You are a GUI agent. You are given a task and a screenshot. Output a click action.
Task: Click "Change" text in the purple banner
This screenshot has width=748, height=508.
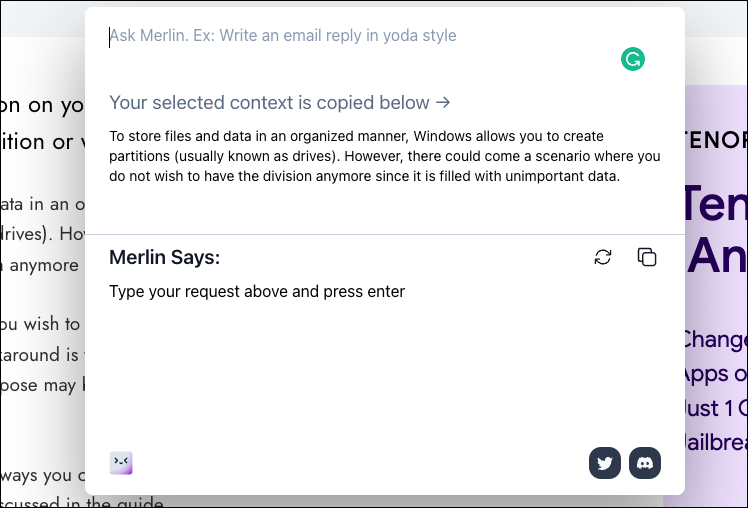tap(714, 339)
